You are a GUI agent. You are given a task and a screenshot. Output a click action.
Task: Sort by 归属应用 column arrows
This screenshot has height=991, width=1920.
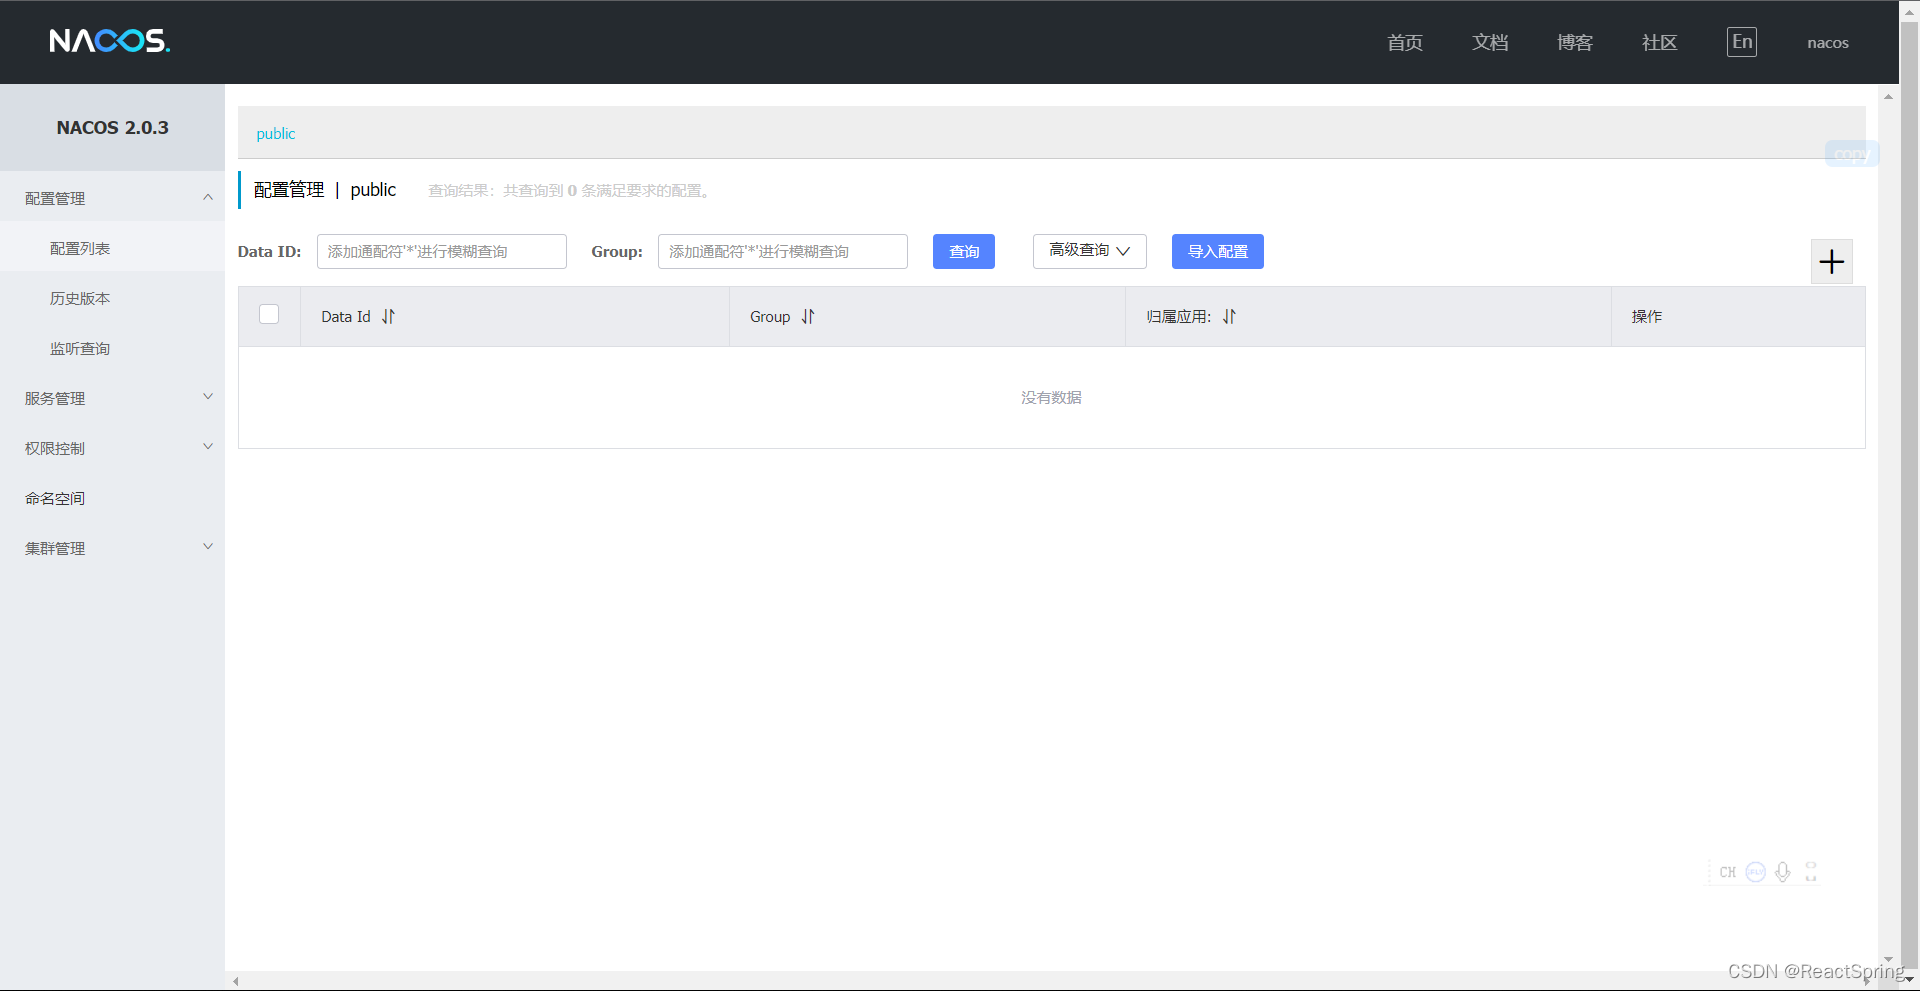pos(1229,317)
